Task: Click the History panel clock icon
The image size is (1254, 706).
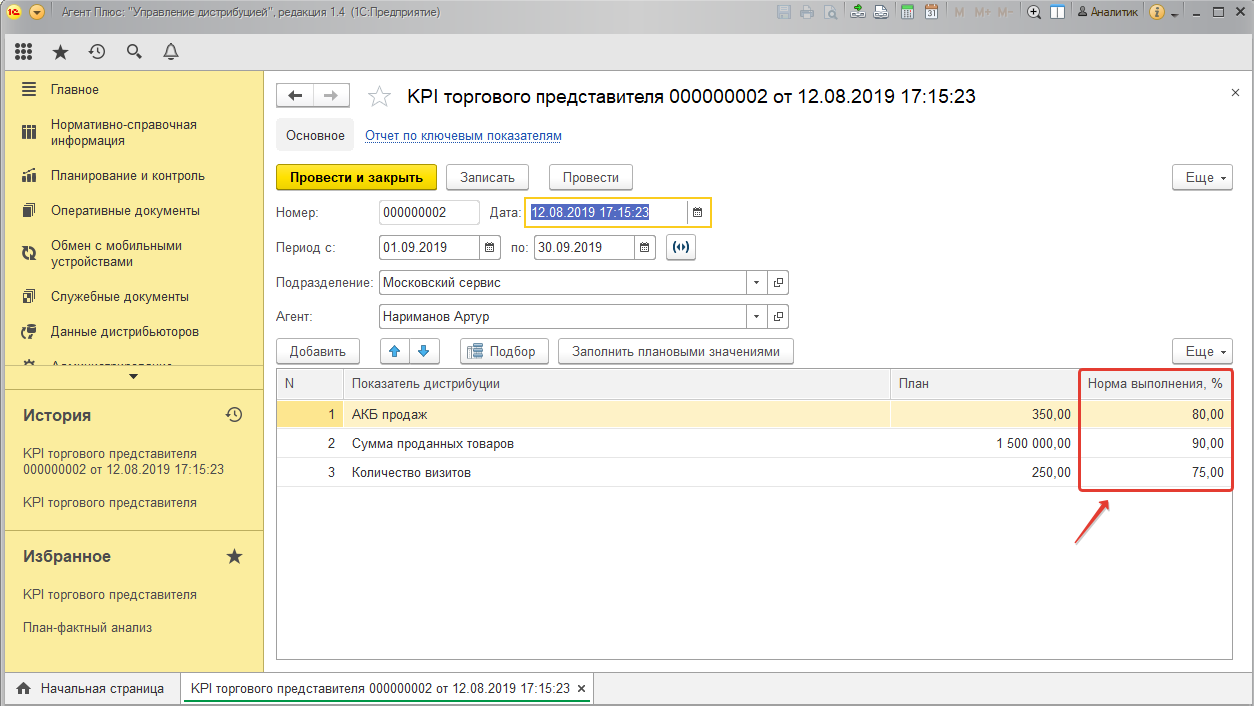Action: 234,414
